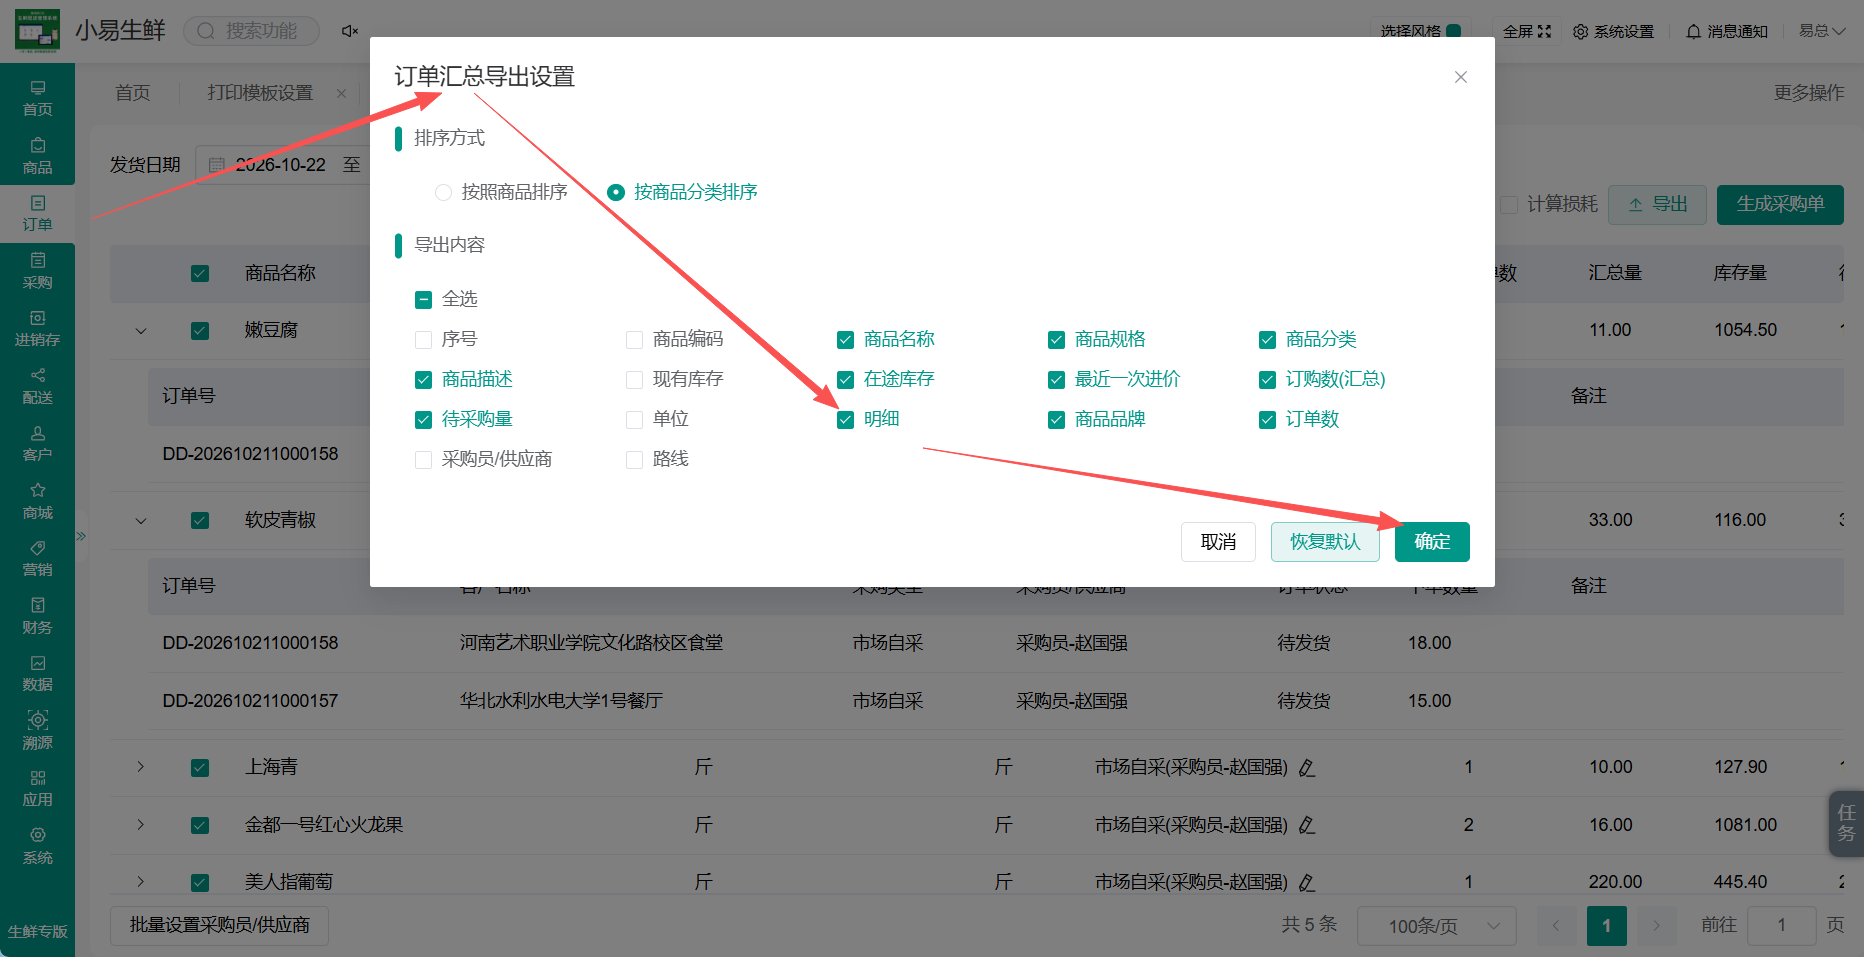The height and width of the screenshot is (957, 1864).
Task: Edit supplier pencil icon for 美人指葡萄
Action: 1306,883
